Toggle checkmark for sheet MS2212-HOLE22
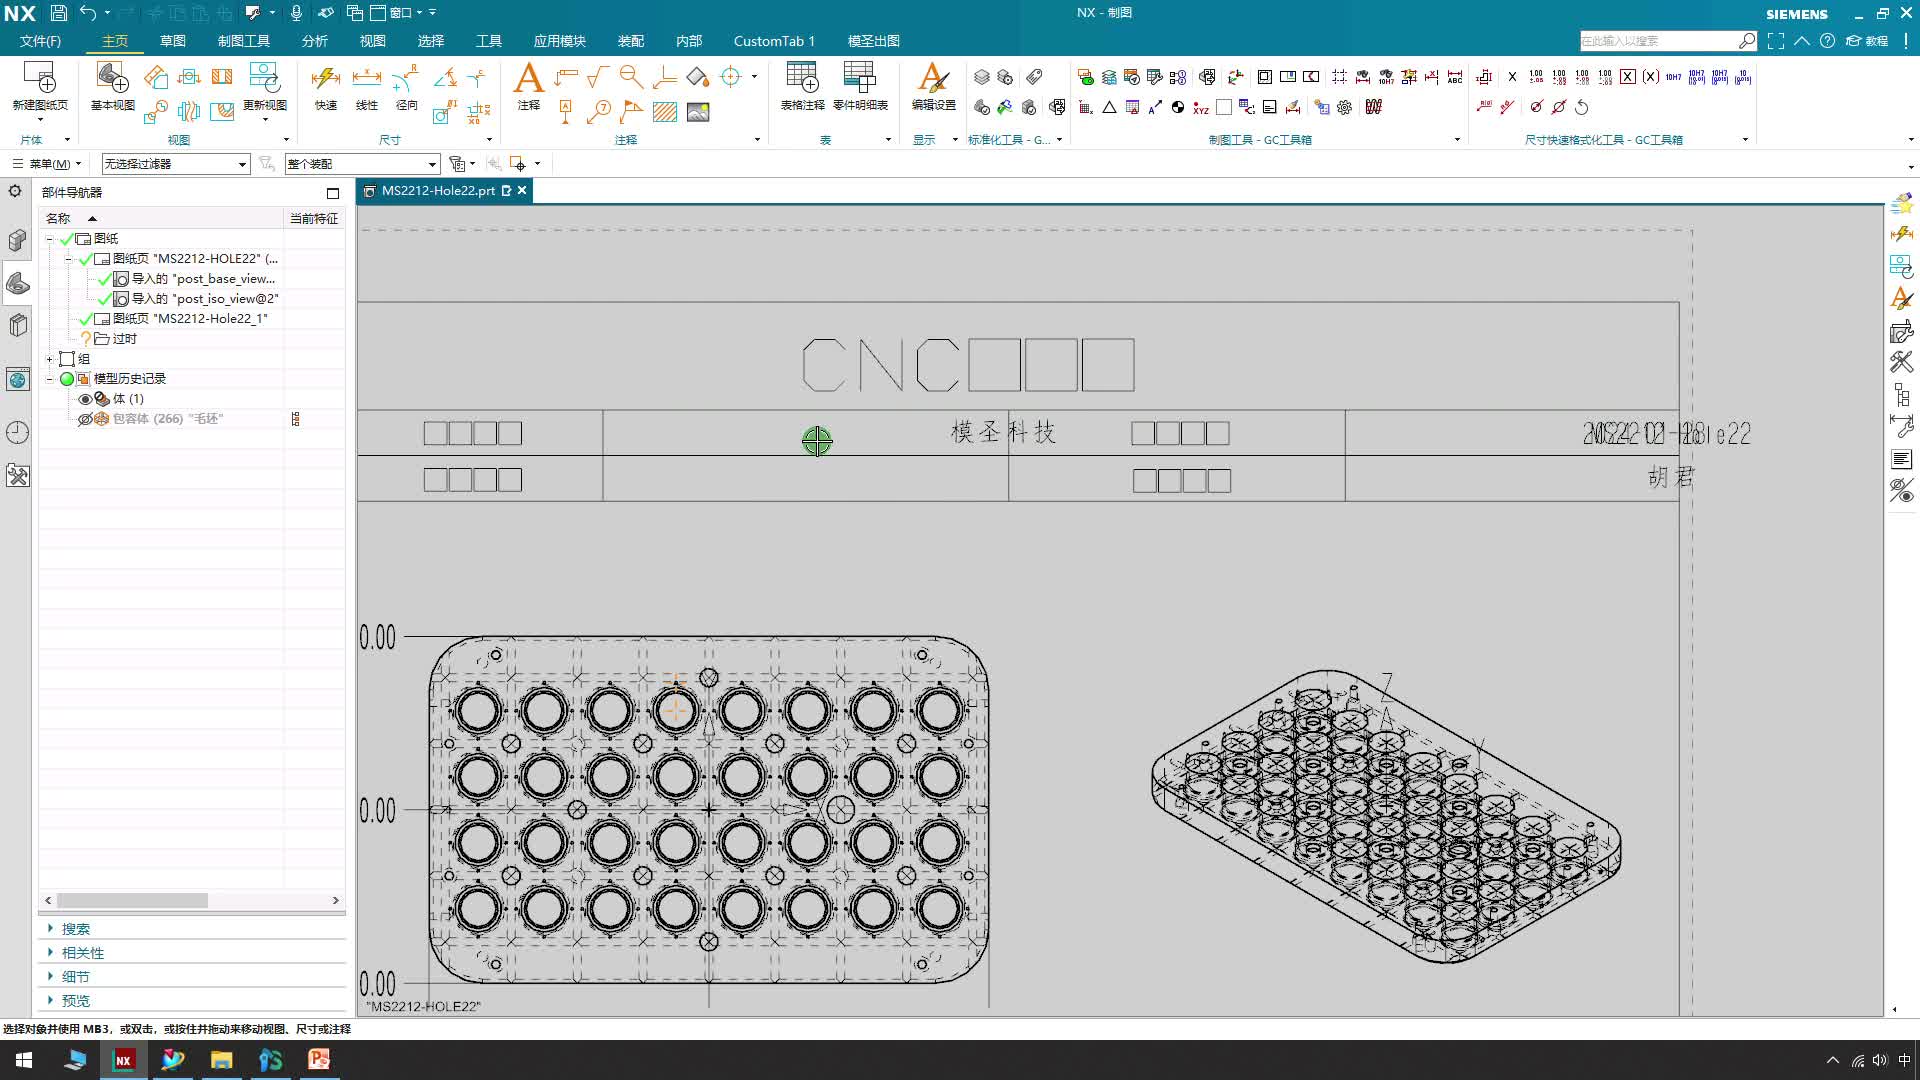 coord(86,259)
